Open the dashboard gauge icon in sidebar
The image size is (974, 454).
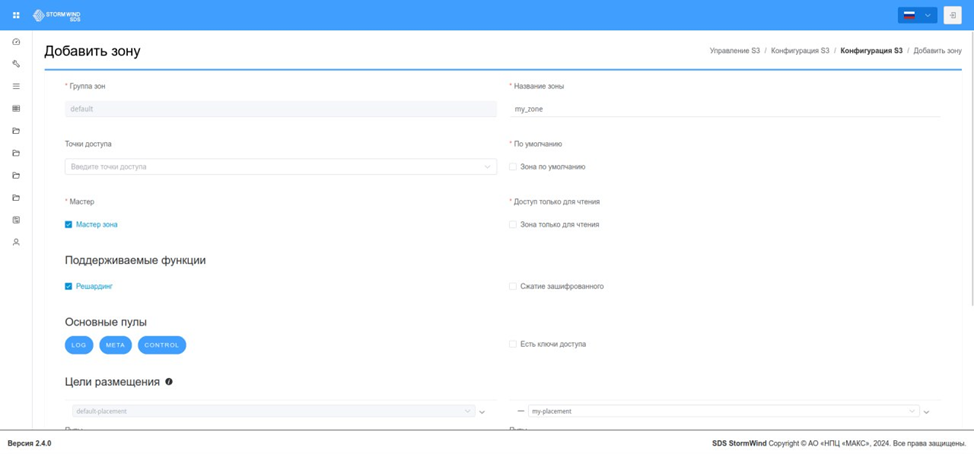[16, 42]
